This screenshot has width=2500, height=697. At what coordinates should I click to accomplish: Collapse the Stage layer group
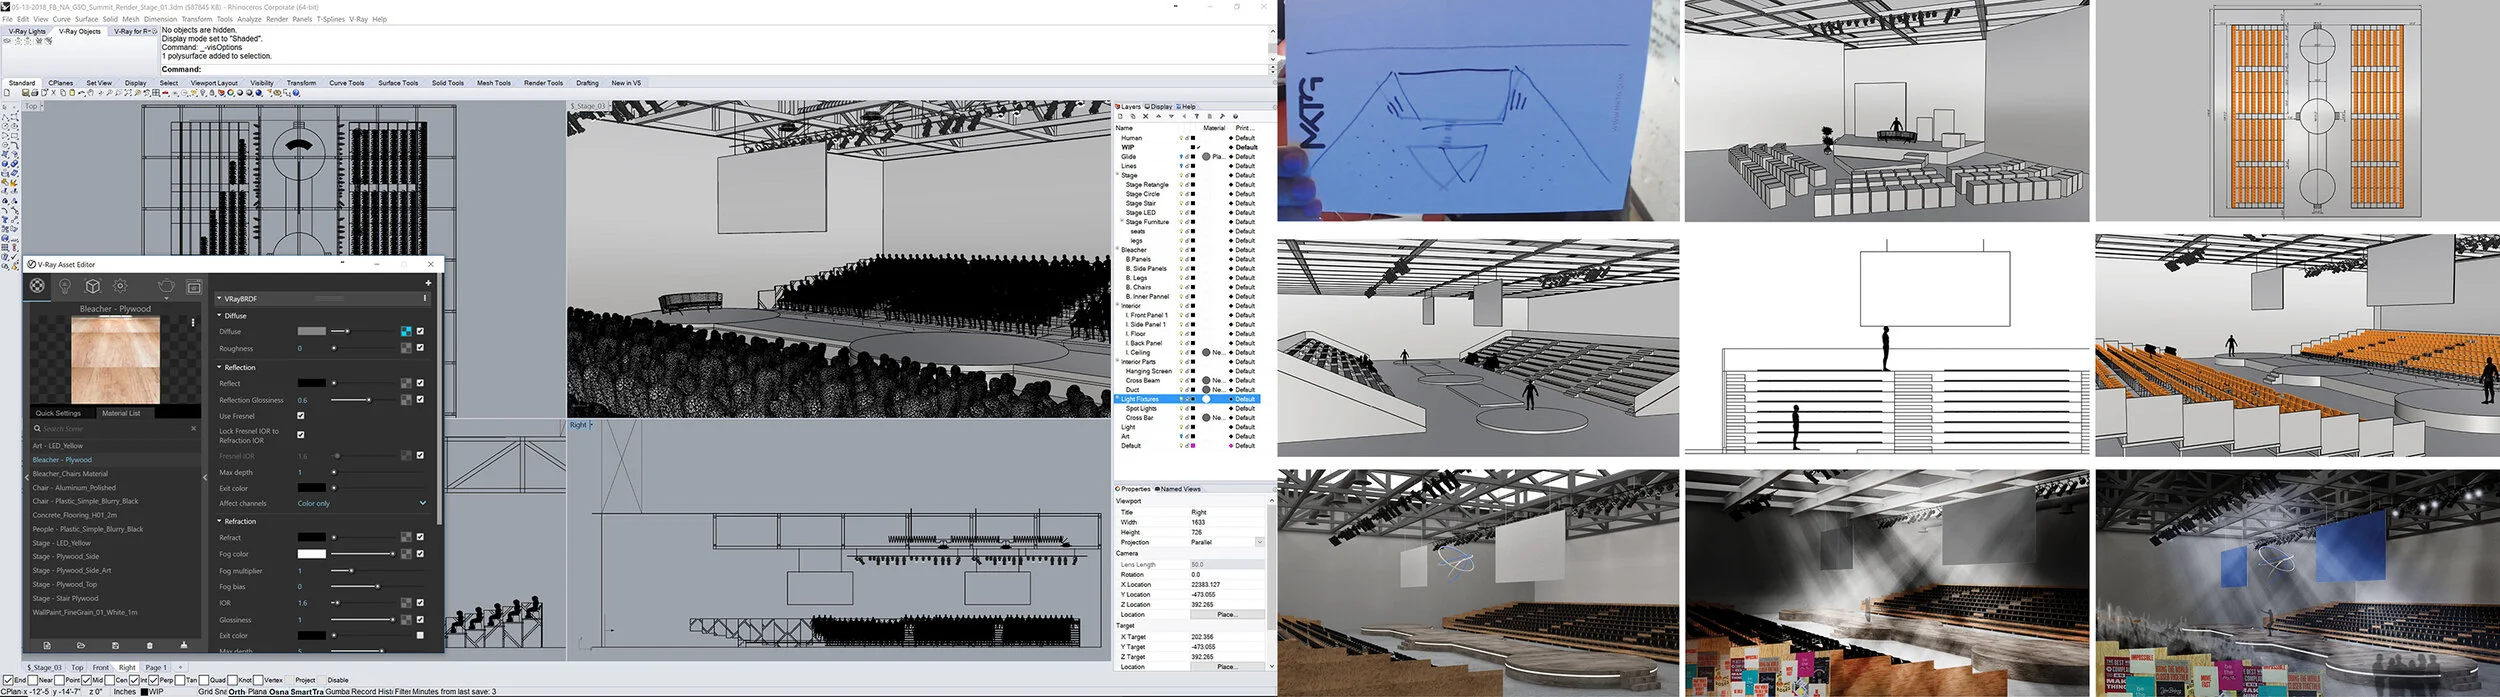coord(1118,175)
